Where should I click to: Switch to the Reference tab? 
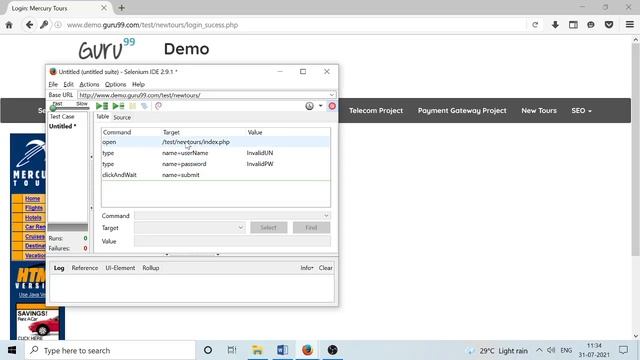pos(85,268)
